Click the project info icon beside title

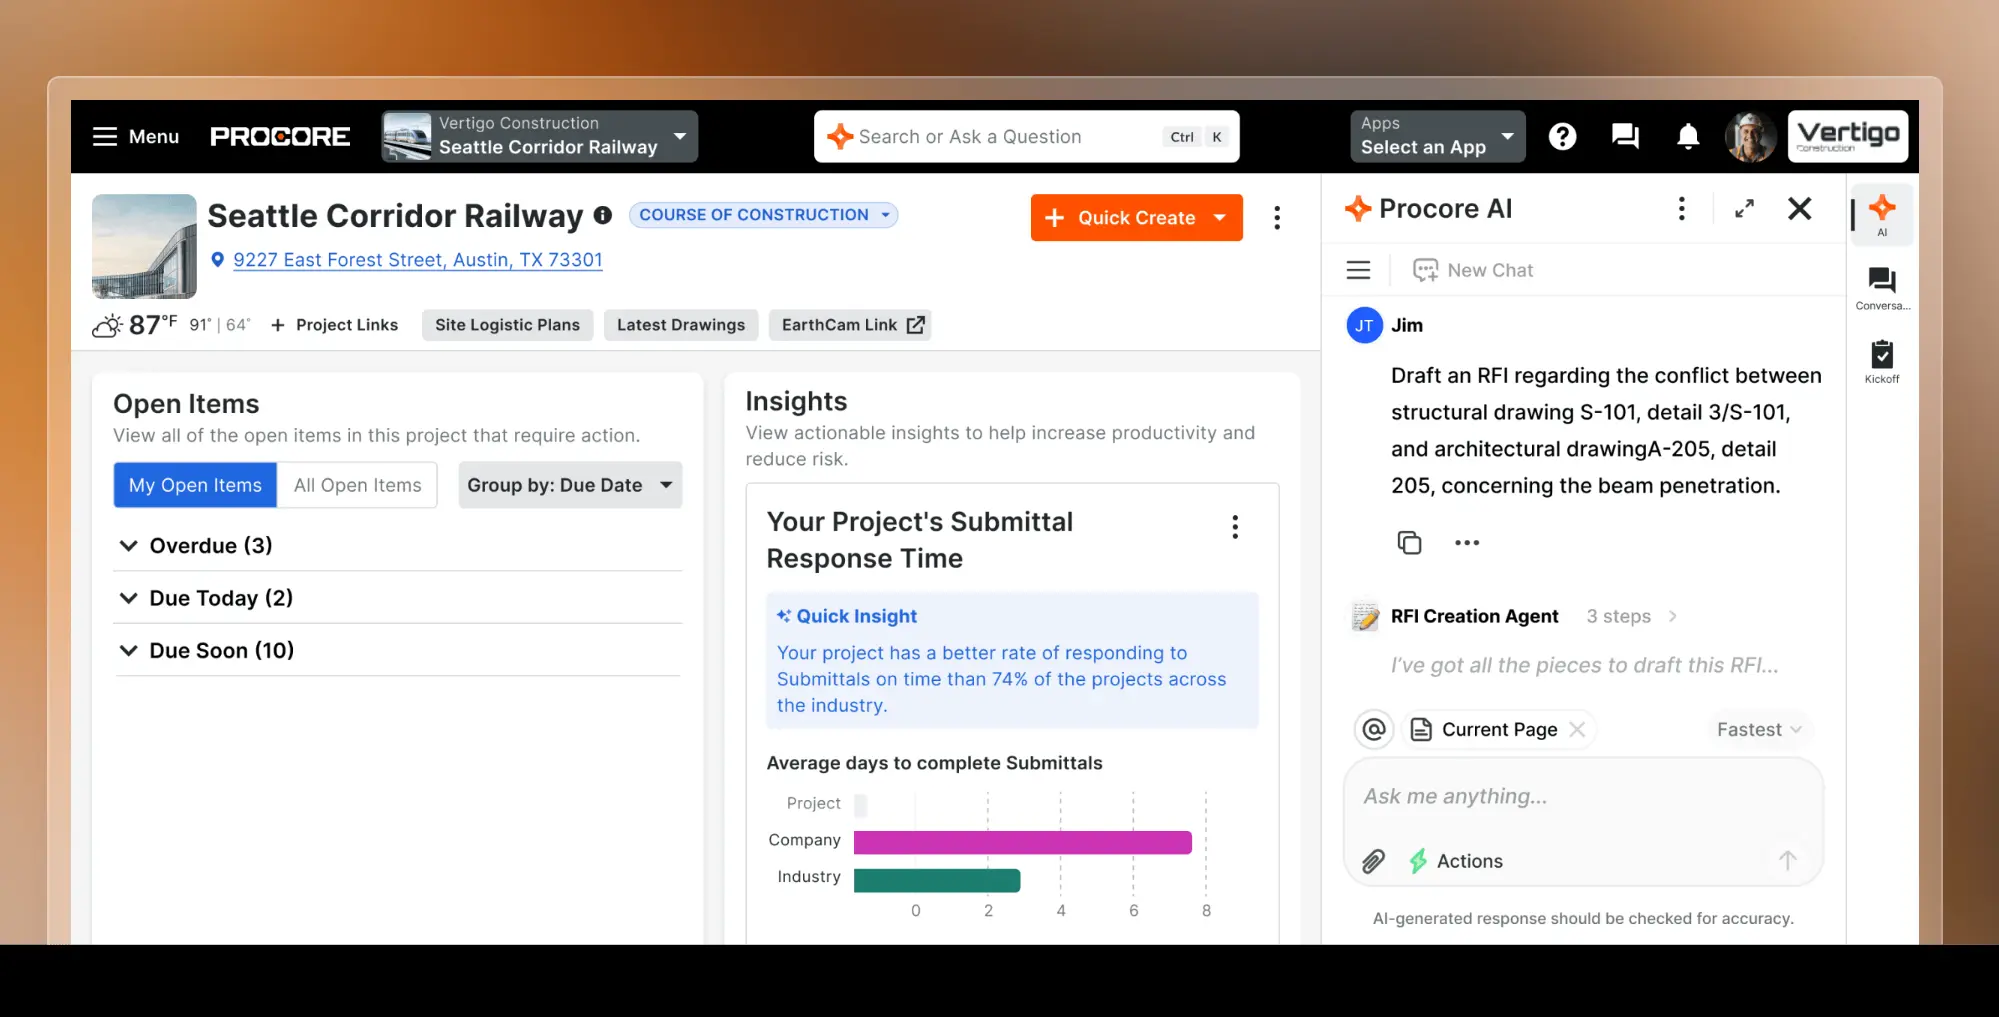602,215
